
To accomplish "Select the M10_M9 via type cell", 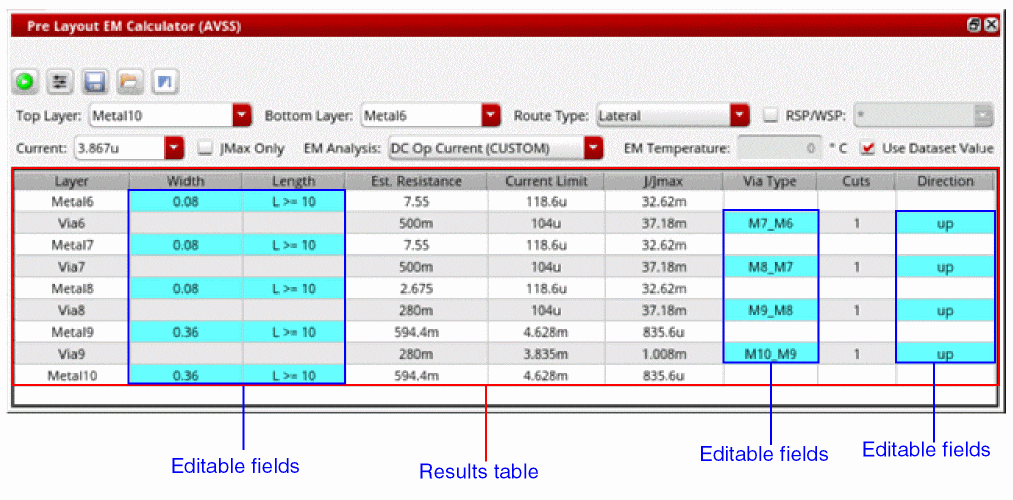I will pyautogui.click(x=770, y=353).
